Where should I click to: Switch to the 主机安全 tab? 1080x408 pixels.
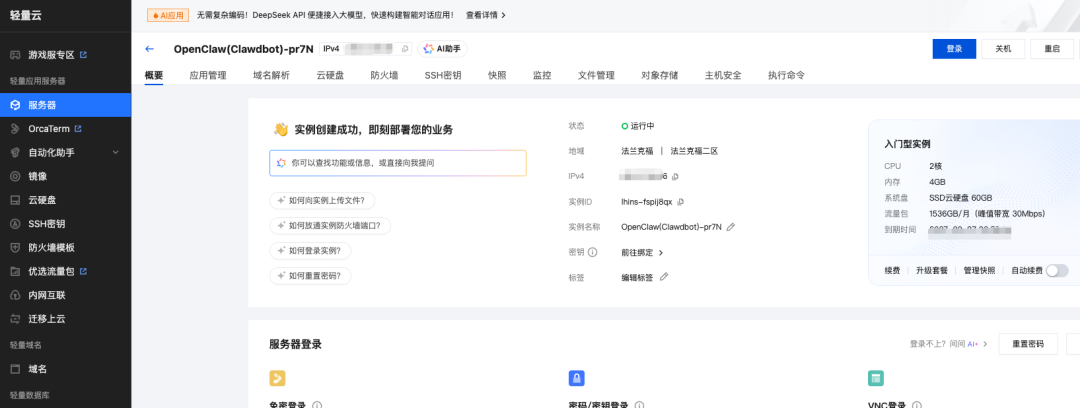click(x=723, y=76)
